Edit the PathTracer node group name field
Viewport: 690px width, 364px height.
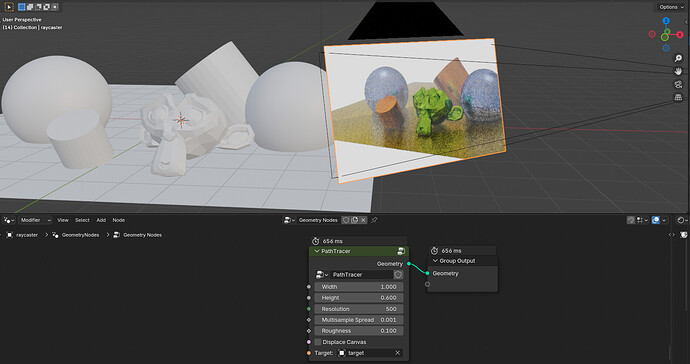click(x=362, y=275)
